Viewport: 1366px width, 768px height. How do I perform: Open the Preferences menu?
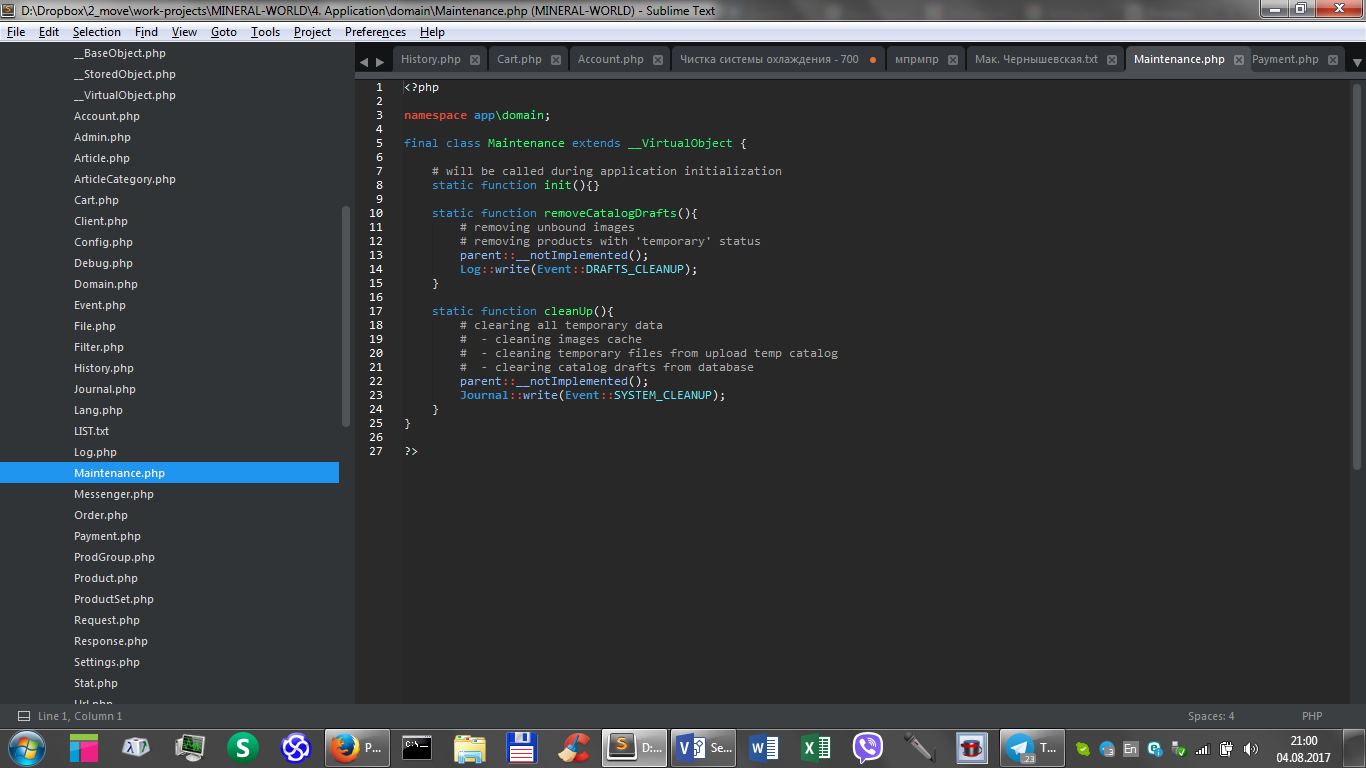point(375,32)
